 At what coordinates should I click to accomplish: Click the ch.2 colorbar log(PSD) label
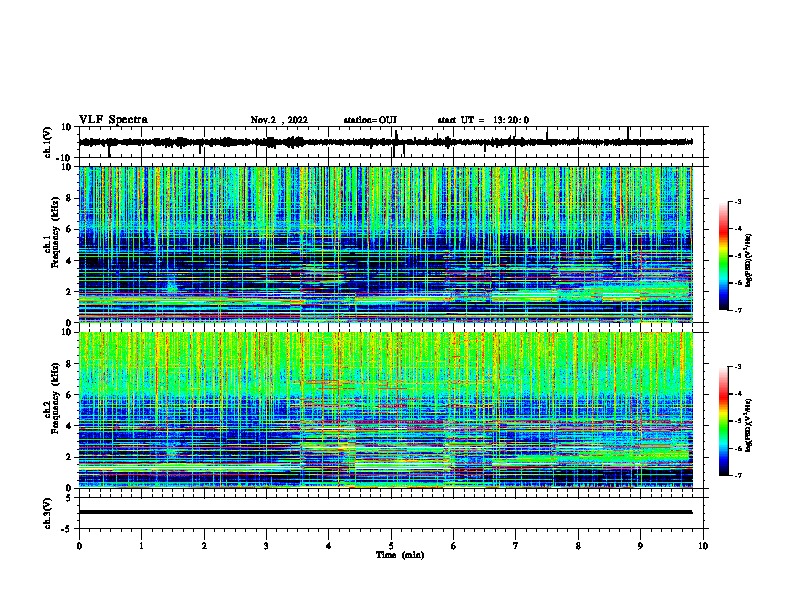[x=749, y=426]
